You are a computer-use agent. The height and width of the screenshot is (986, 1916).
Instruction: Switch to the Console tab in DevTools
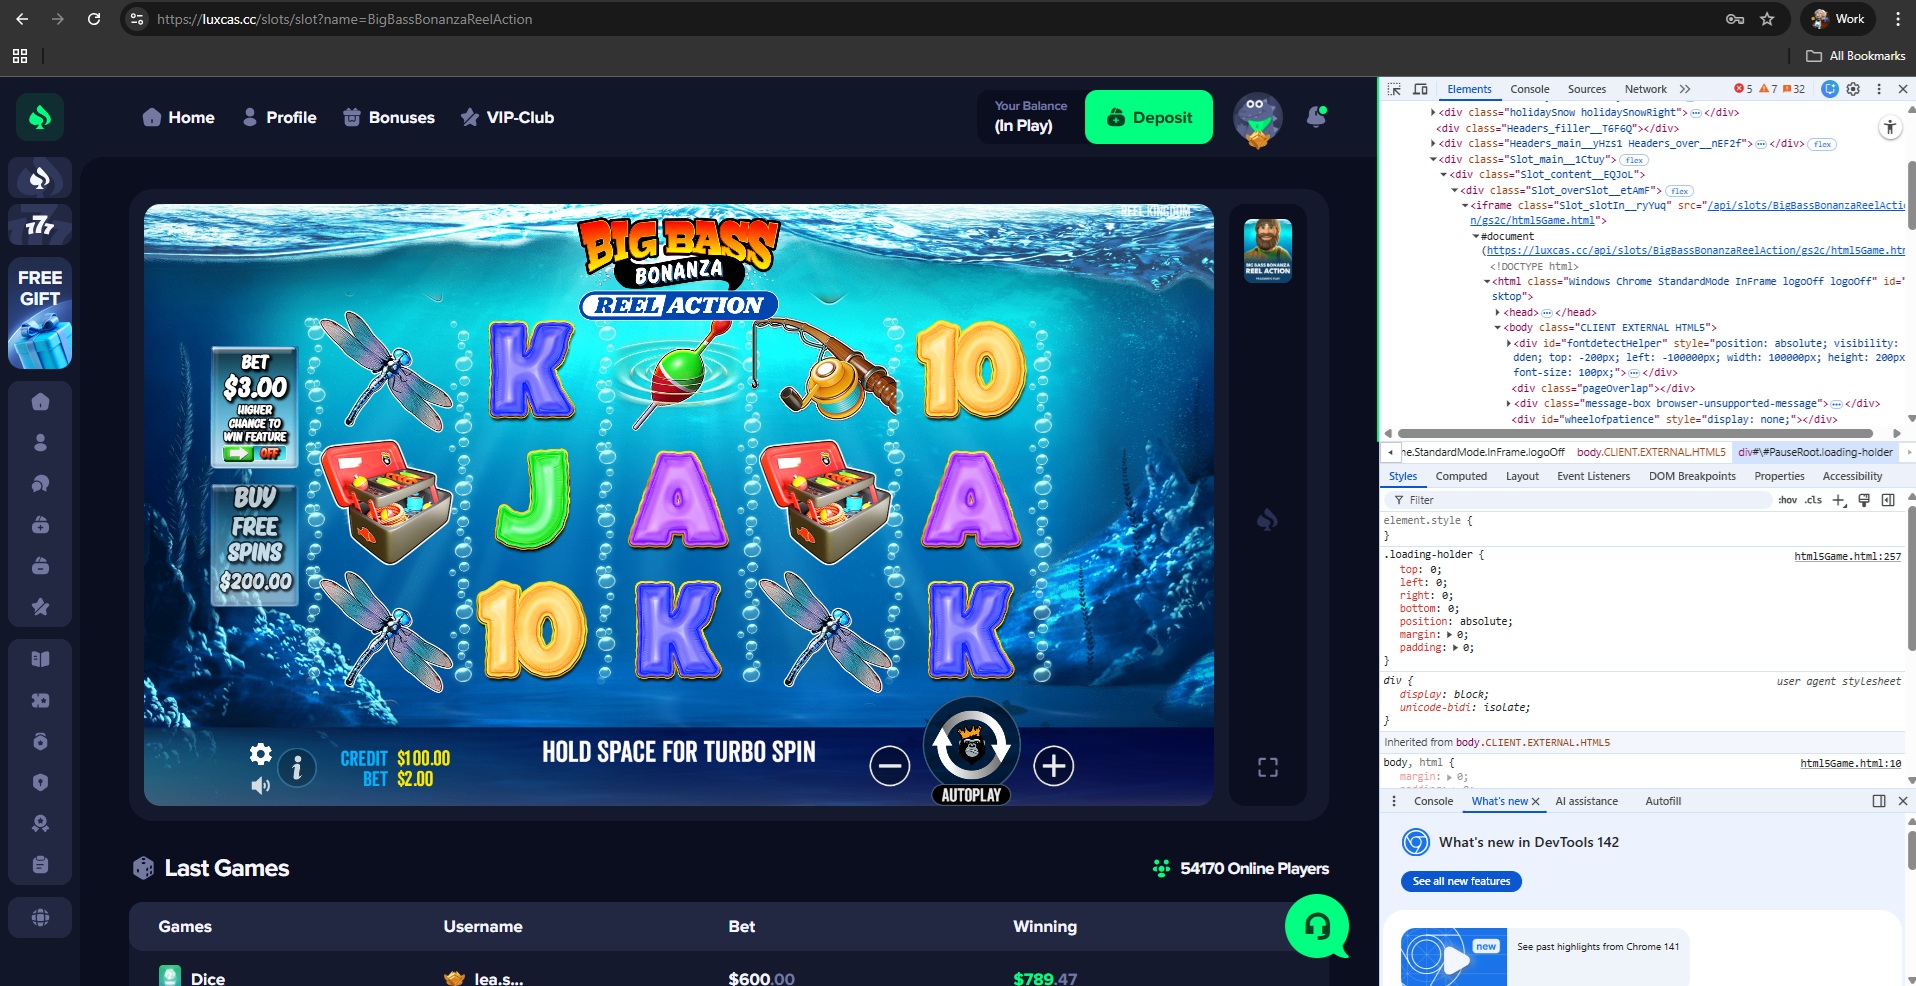click(1529, 89)
